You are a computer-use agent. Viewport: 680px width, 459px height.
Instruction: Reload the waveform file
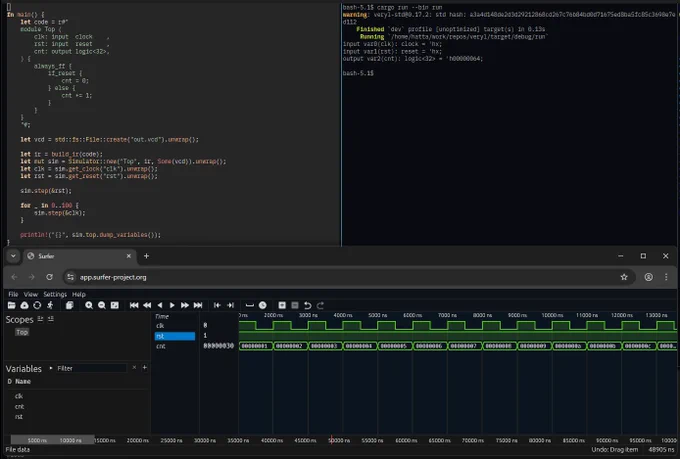pos(37,305)
